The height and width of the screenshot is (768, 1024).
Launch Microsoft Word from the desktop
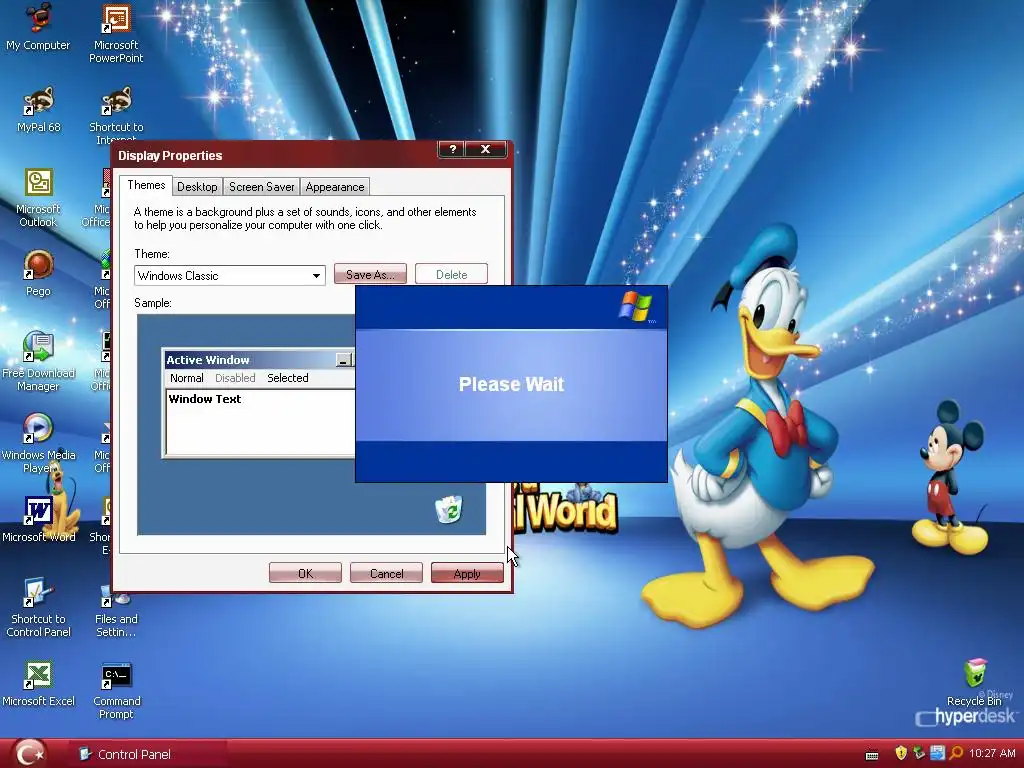point(39,519)
